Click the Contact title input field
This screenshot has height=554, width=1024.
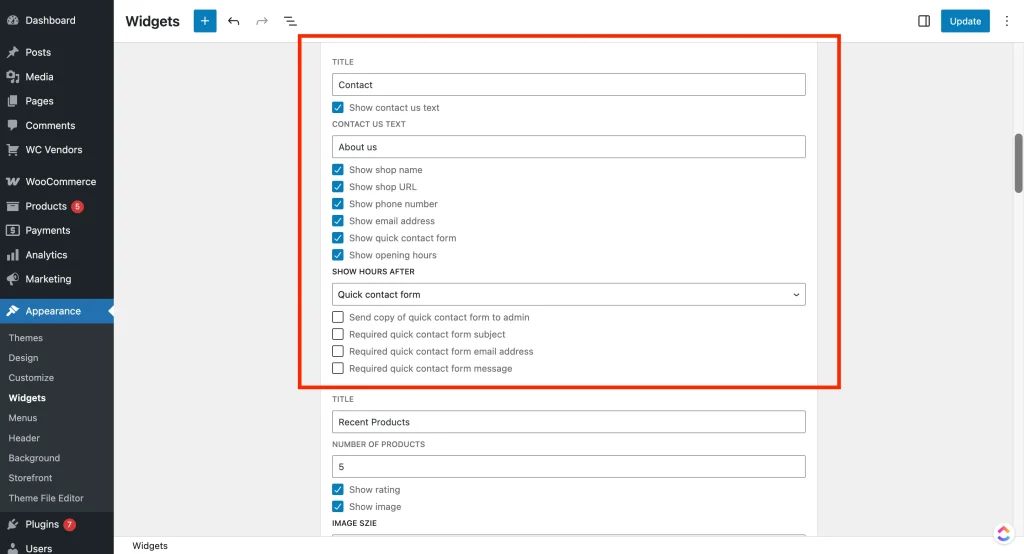[568, 85]
